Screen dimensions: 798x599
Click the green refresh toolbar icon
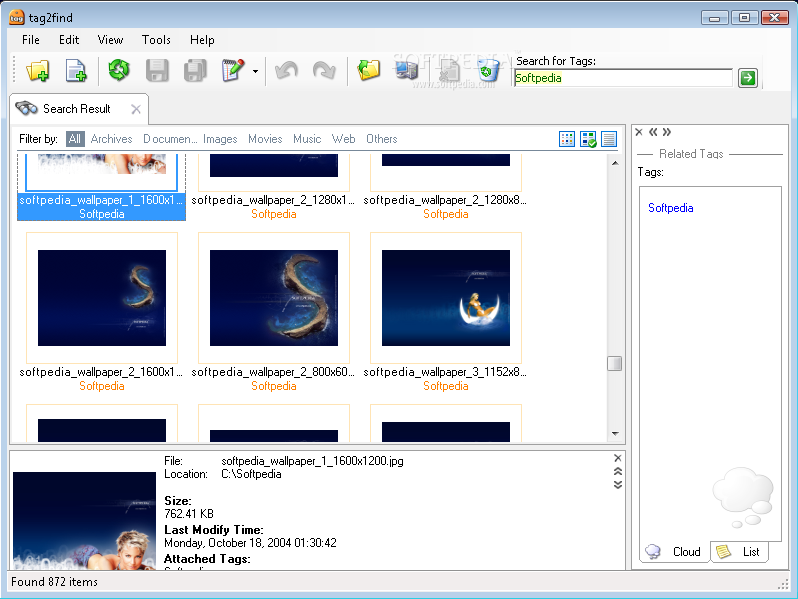click(x=119, y=70)
